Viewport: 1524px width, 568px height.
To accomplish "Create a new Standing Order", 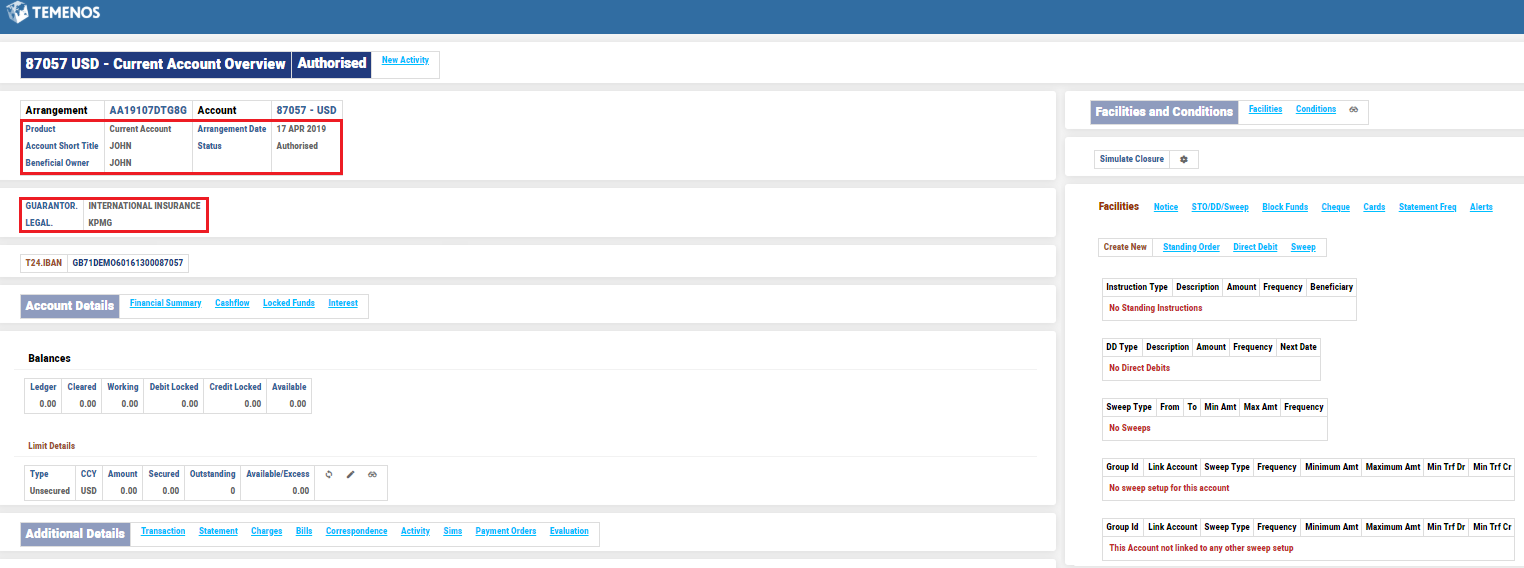I will (x=1191, y=247).
